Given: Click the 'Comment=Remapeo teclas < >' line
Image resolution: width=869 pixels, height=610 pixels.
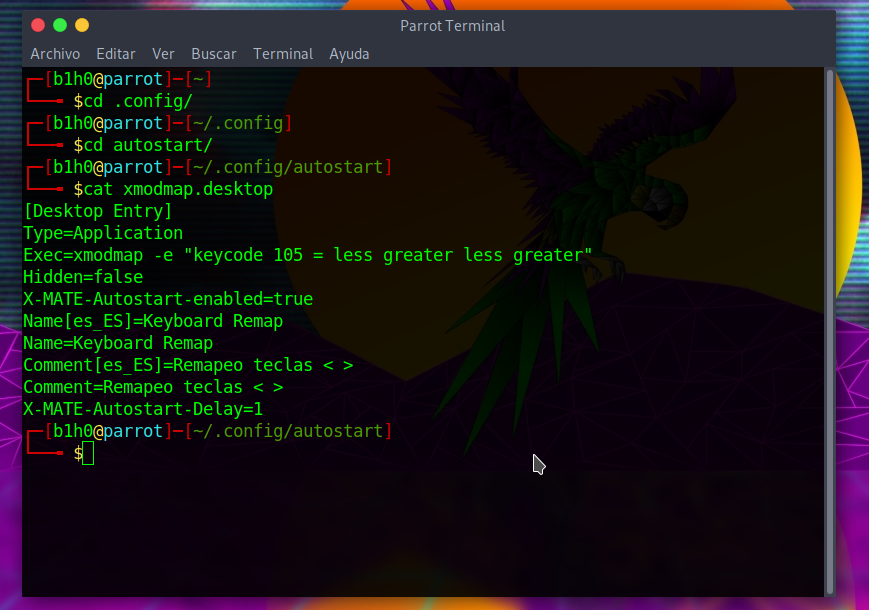Looking at the screenshot, I should [x=153, y=387].
